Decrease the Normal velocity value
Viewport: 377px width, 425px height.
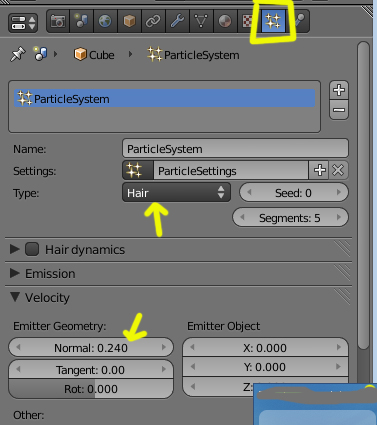(18, 347)
